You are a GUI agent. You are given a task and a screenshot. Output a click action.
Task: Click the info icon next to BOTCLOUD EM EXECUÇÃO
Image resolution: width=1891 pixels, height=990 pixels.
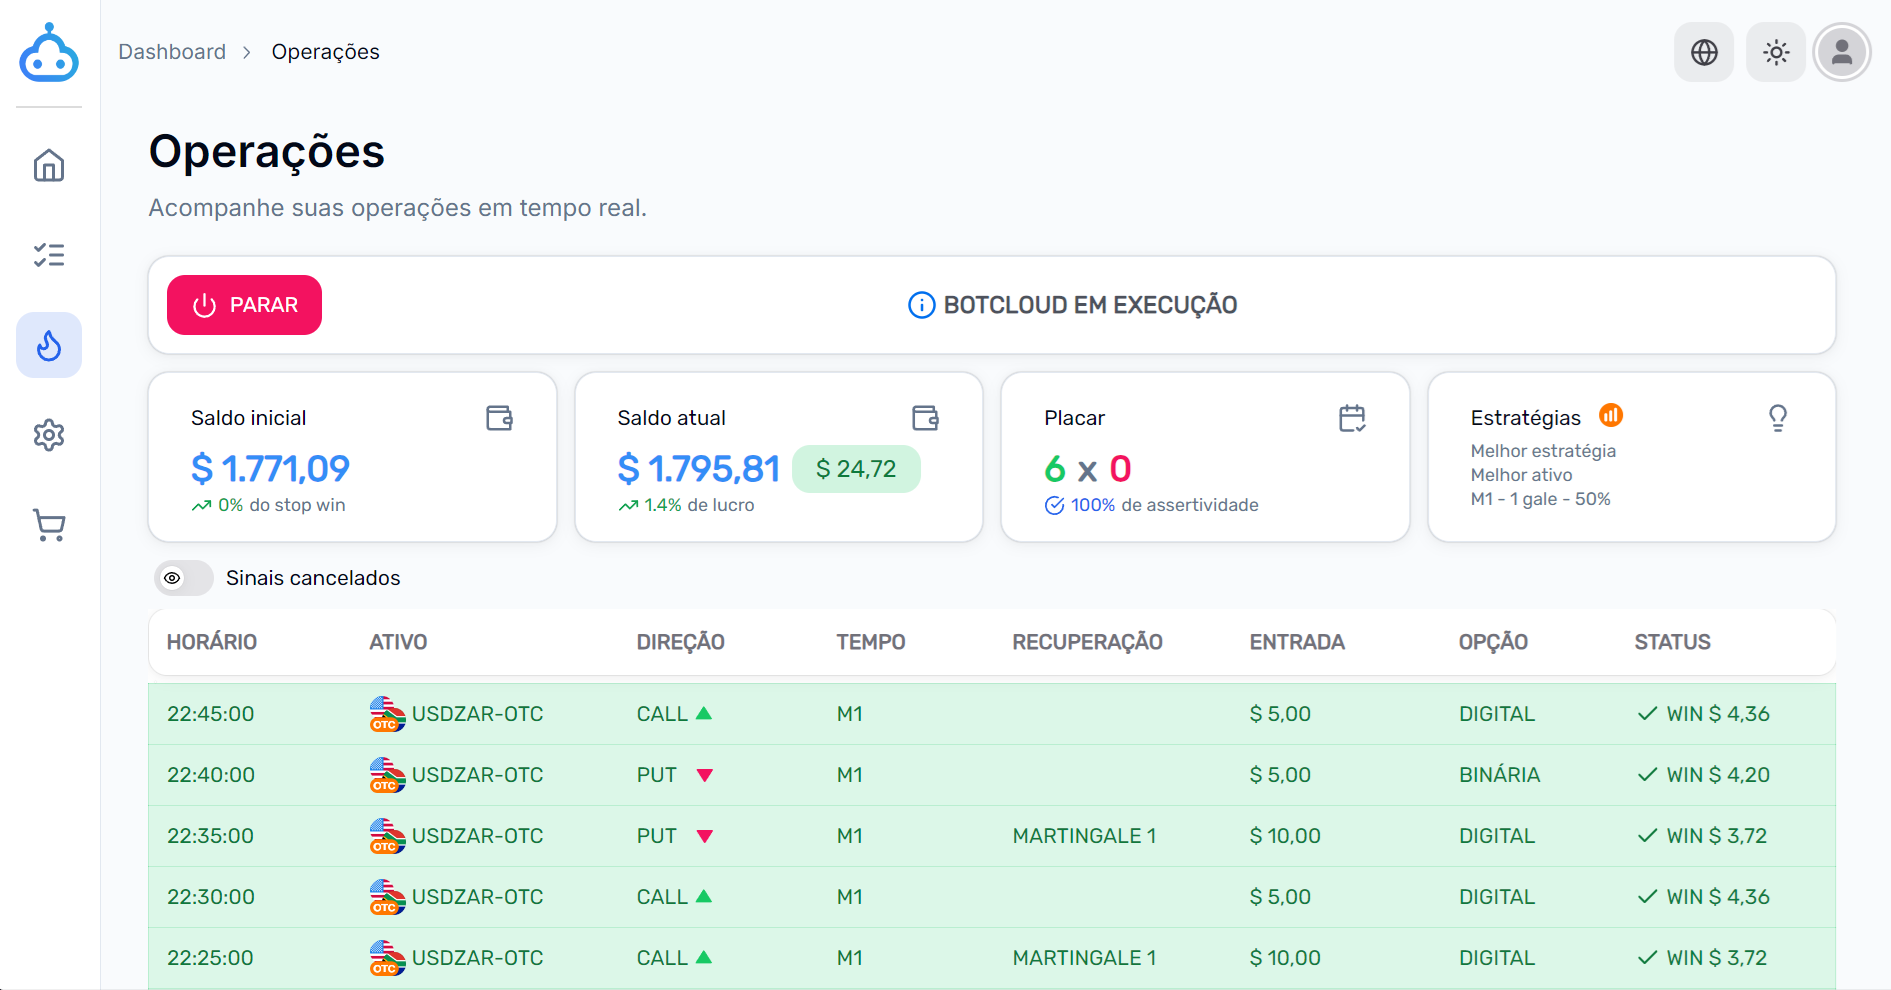tap(921, 305)
